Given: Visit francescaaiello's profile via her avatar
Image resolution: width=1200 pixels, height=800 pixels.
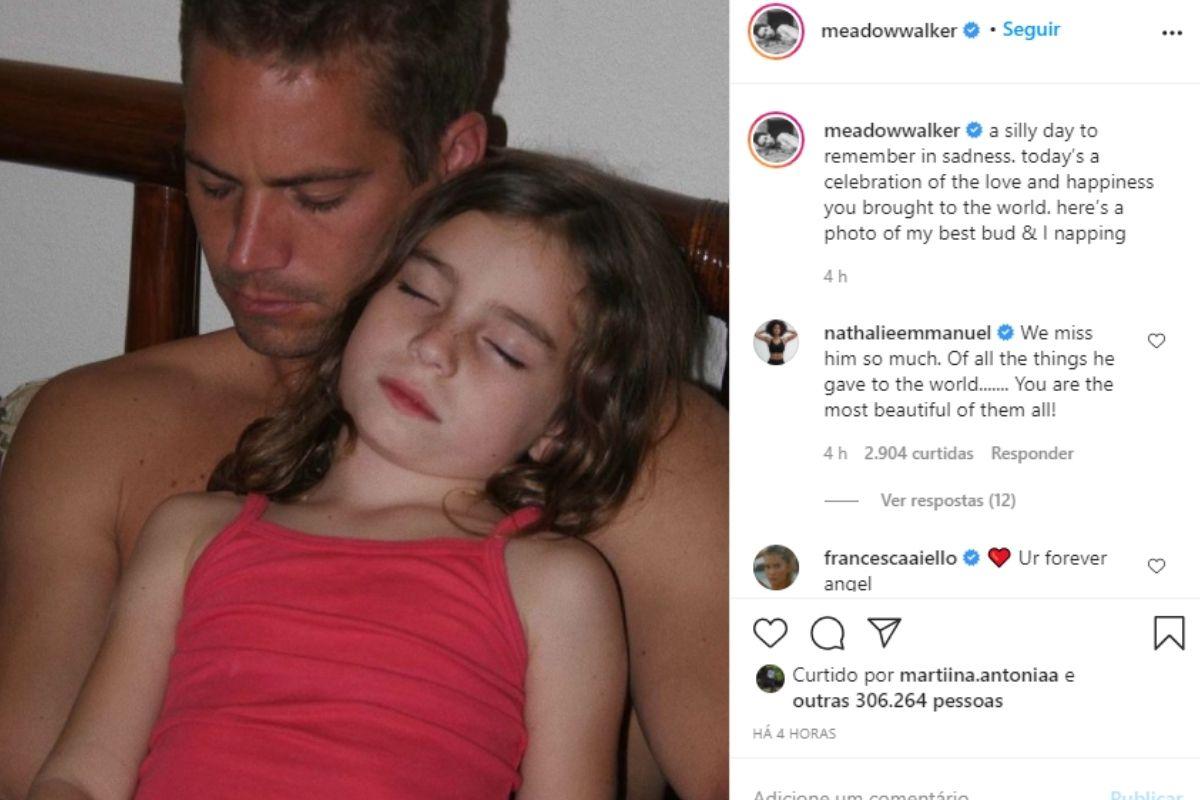Looking at the screenshot, I should pyautogui.click(x=776, y=567).
